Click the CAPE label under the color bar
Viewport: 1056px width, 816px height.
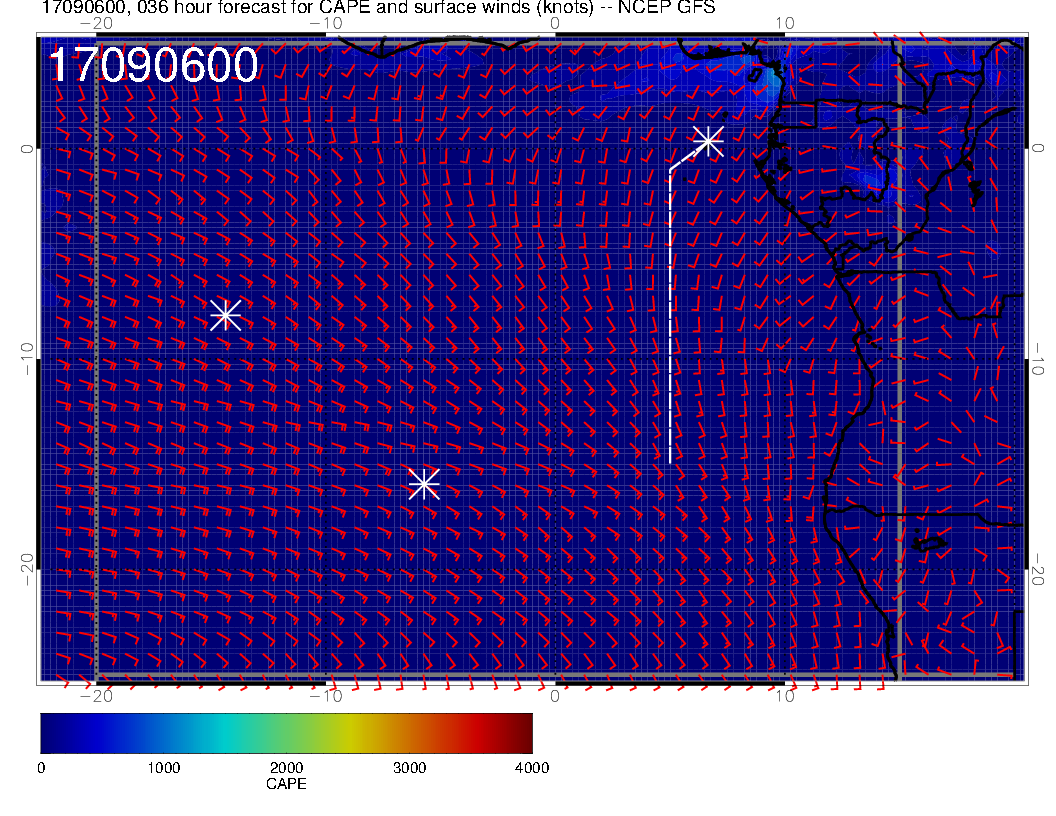pyautogui.click(x=286, y=784)
